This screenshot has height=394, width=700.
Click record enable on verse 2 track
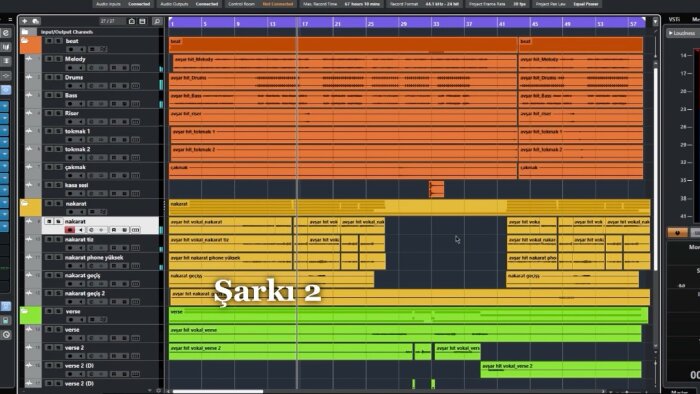[x=71, y=356]
